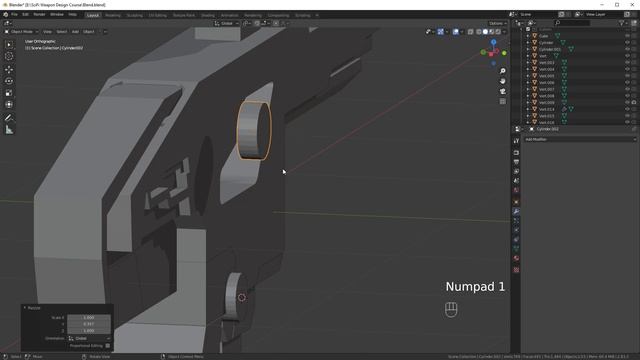The width and height of the screenshot is (640, 360).
Task: Select the Select Box tool
Action: (x=9, y=44)
